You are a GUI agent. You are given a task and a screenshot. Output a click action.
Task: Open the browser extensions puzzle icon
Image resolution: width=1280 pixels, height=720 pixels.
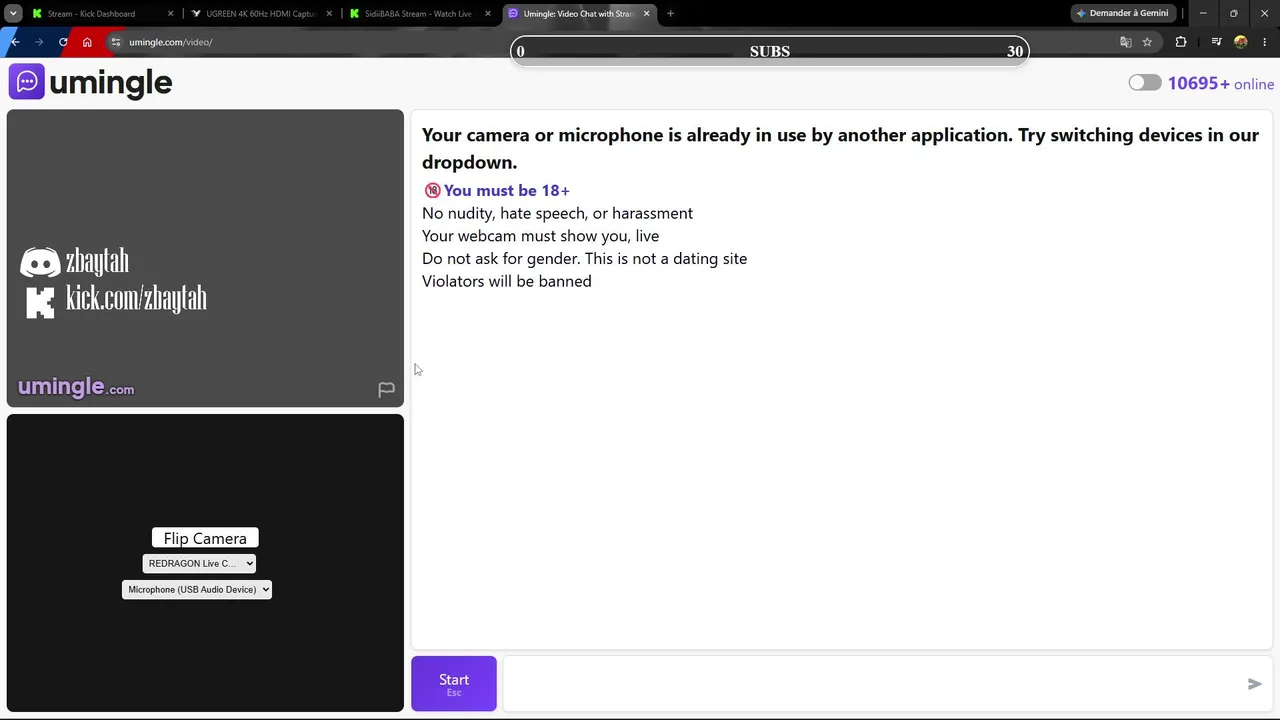coord(1181,42)
